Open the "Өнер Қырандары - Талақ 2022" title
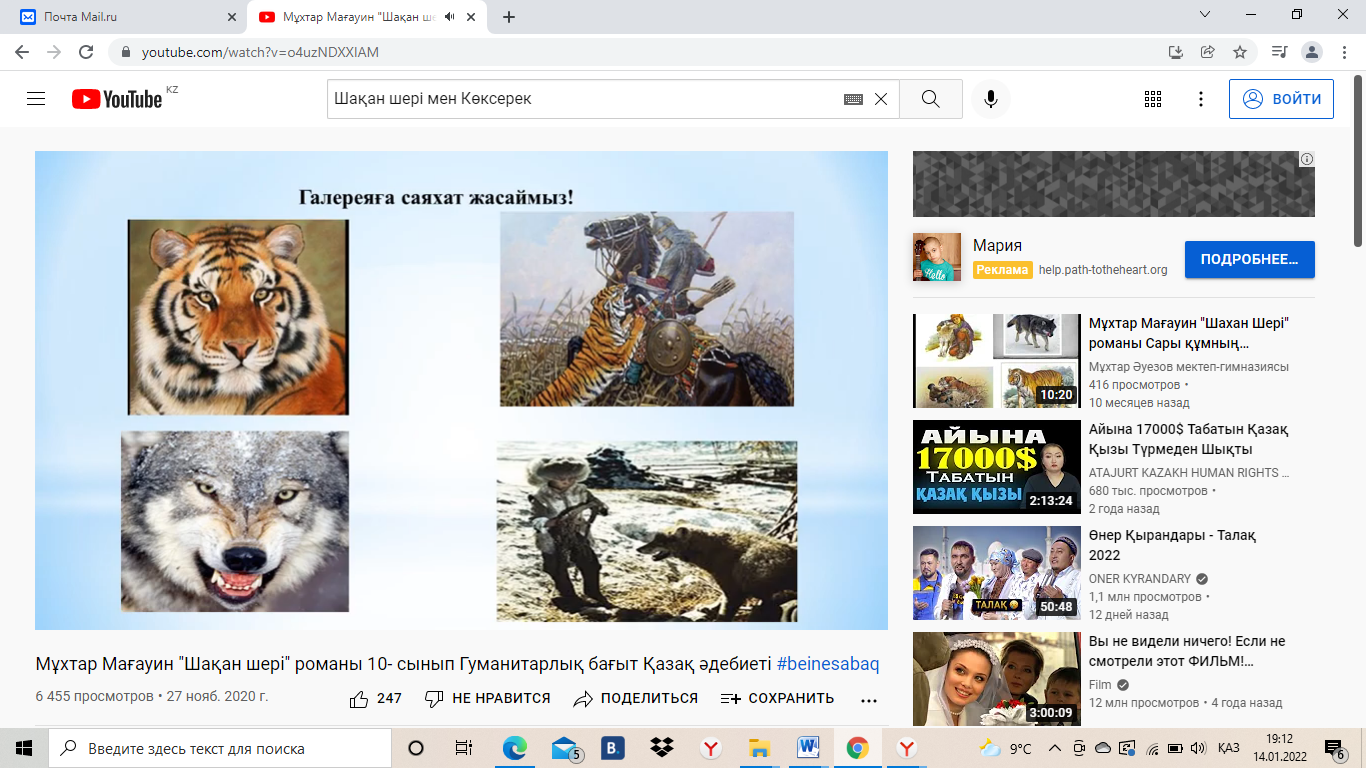Screen dimensions: 1366x768 point(1172,545)
